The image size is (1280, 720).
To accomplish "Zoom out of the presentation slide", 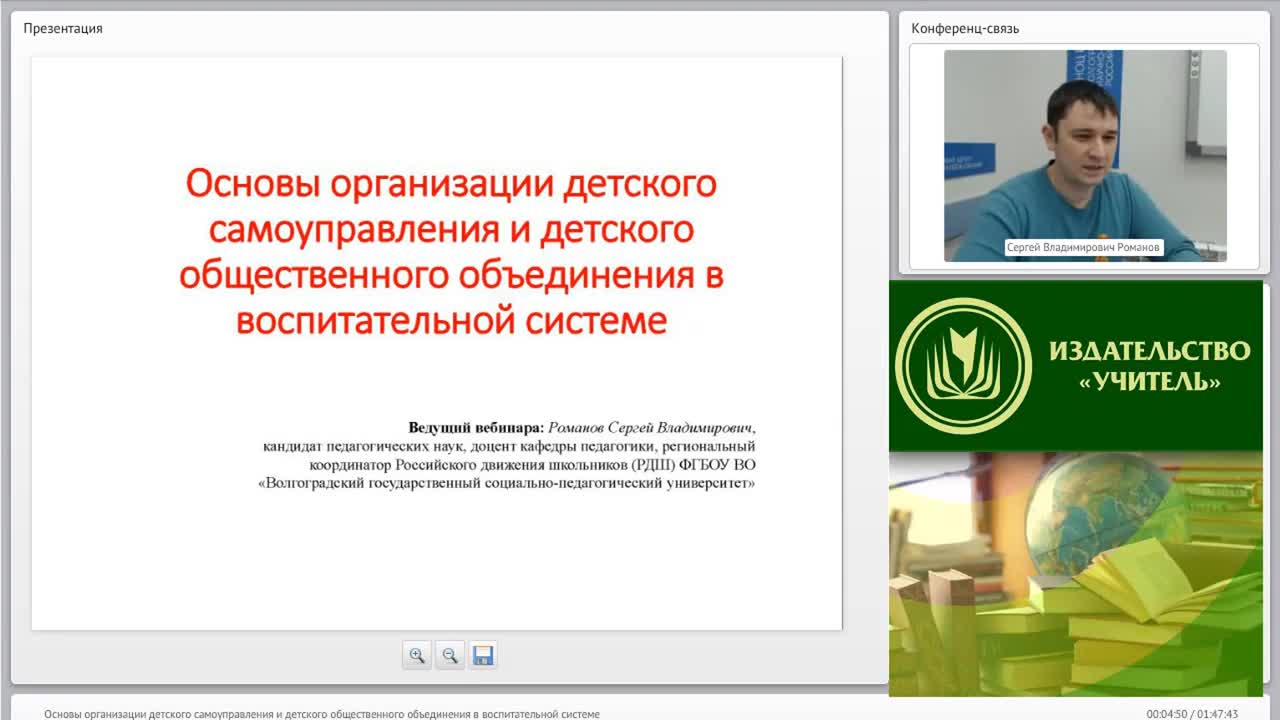I will (450, 656).
